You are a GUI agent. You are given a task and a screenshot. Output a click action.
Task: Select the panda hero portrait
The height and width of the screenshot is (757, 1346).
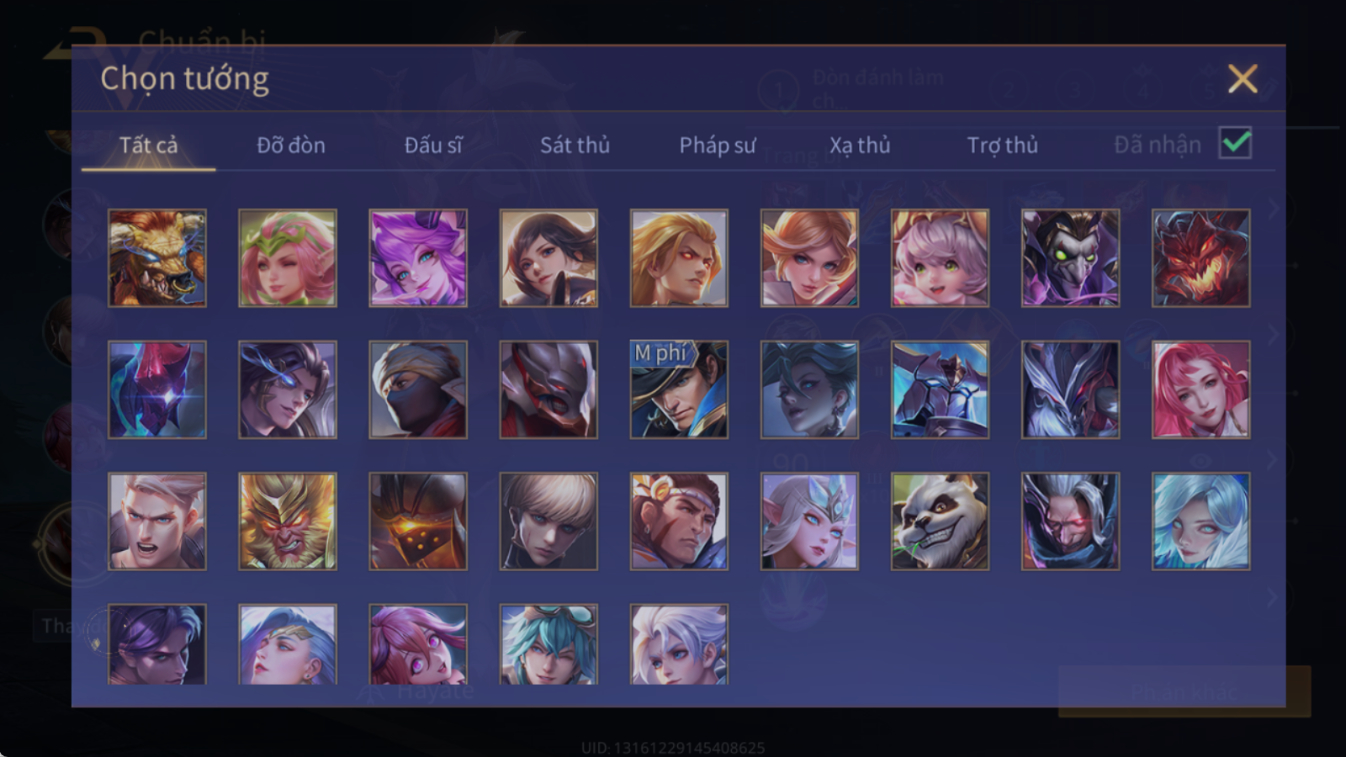[940, 521]
